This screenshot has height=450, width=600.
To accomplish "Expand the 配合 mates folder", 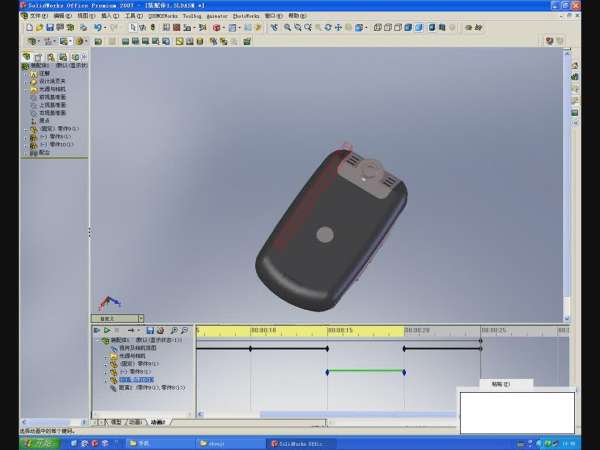I will (26, 153).
